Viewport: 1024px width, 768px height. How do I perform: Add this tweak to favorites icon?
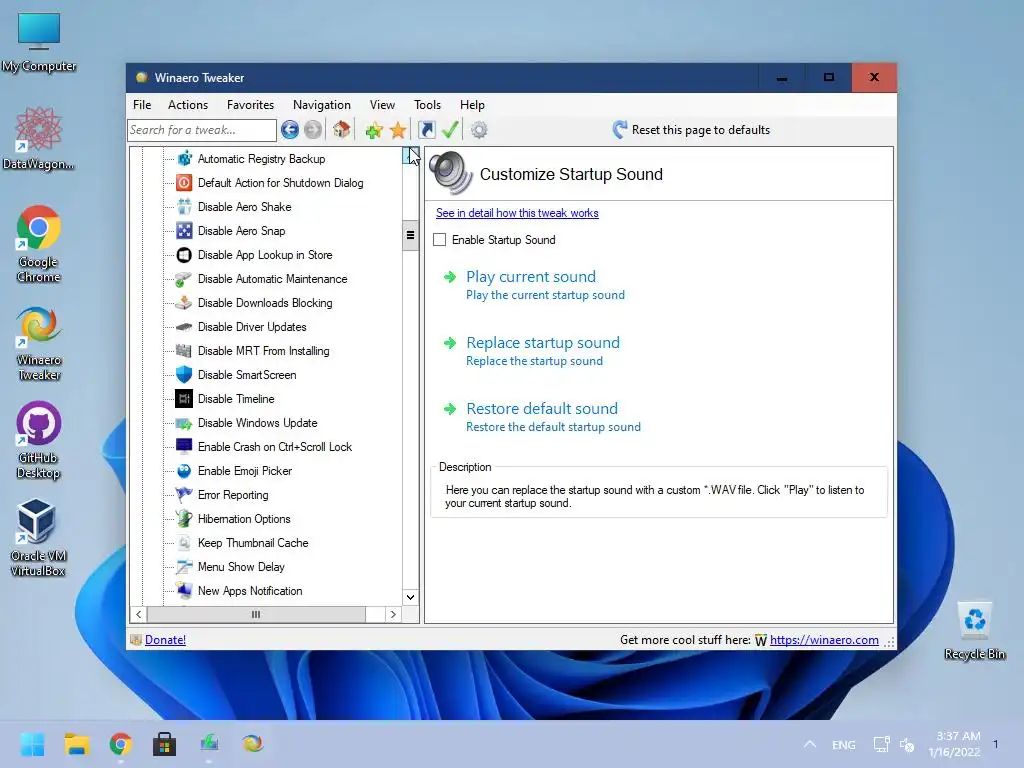pyautogui.click(x=374, y=130)
